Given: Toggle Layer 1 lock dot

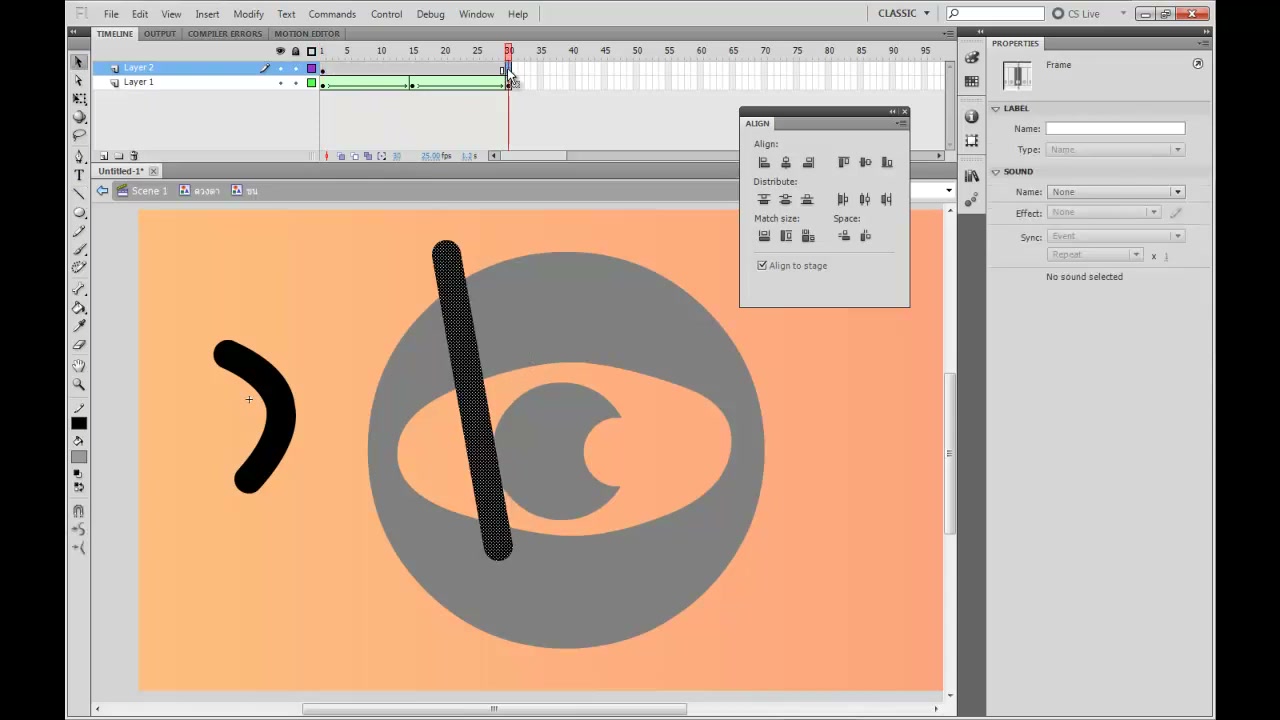Looking at the screenshot, I should (x=295, y=83).
